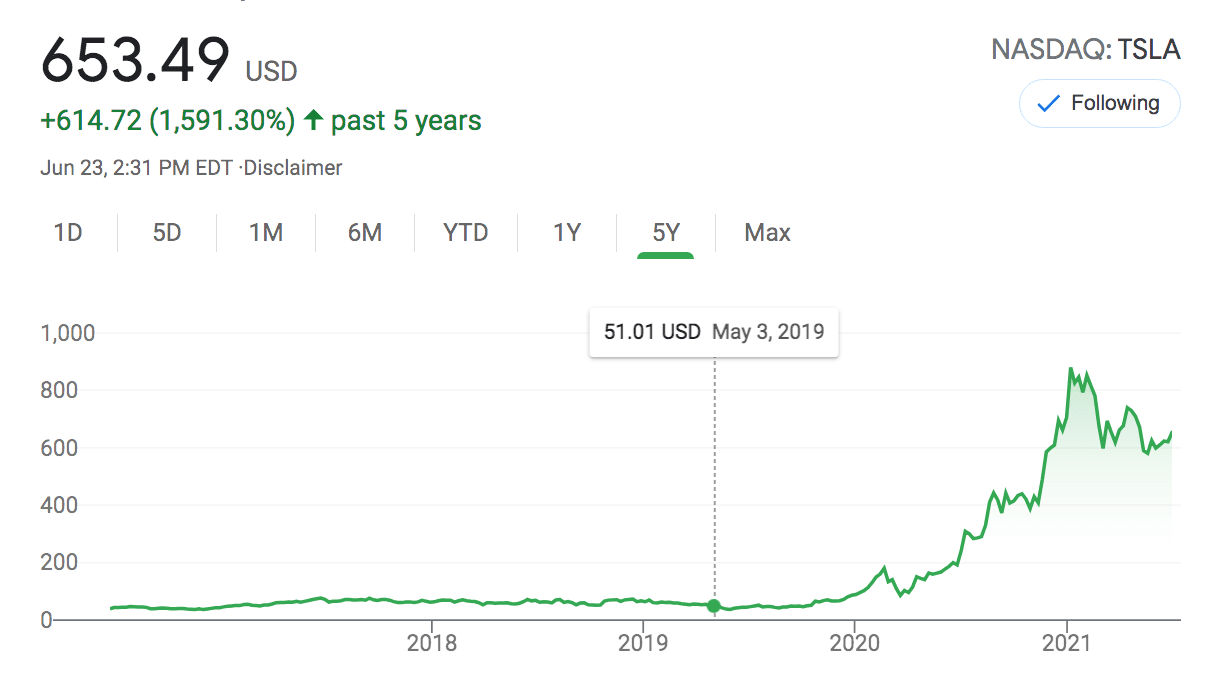Open the Max range tab
Viewport: 1228px width, 678px height.
pos(767,233)
